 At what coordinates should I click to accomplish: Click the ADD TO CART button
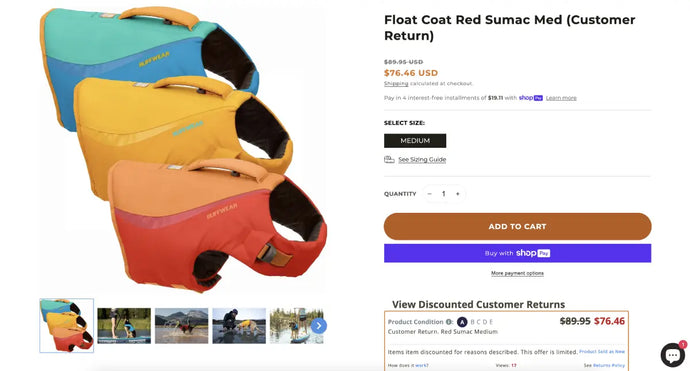(x=518, y=226)
